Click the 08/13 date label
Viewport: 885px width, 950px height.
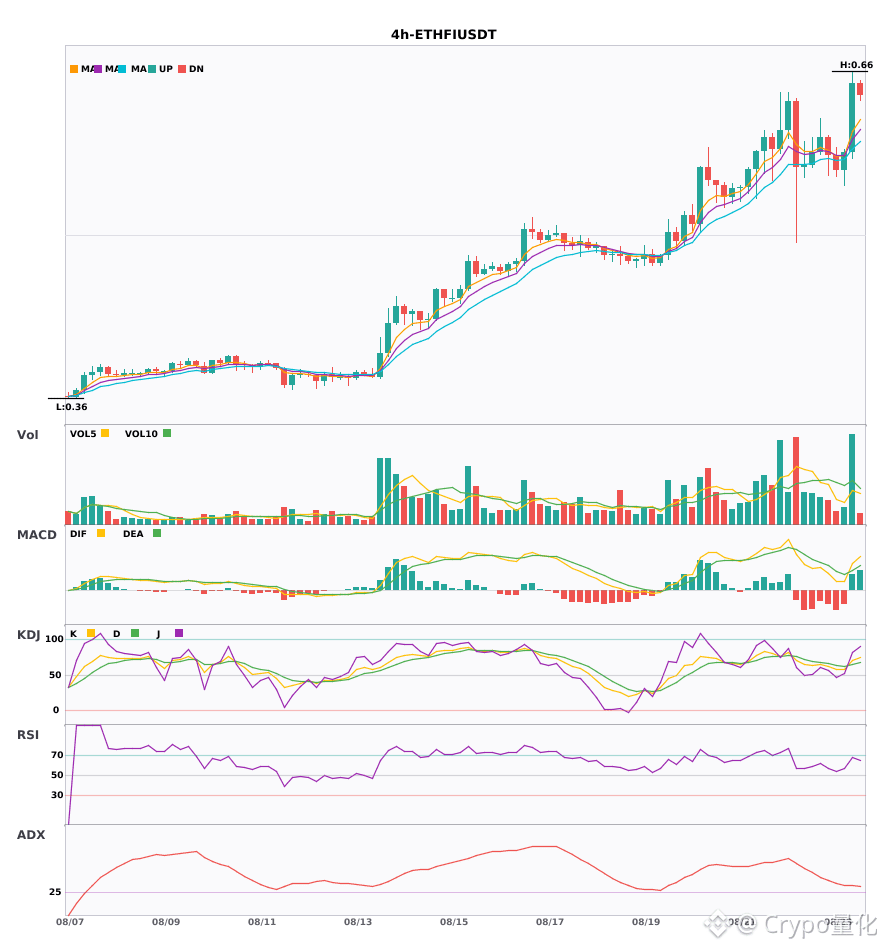[358, 922]
